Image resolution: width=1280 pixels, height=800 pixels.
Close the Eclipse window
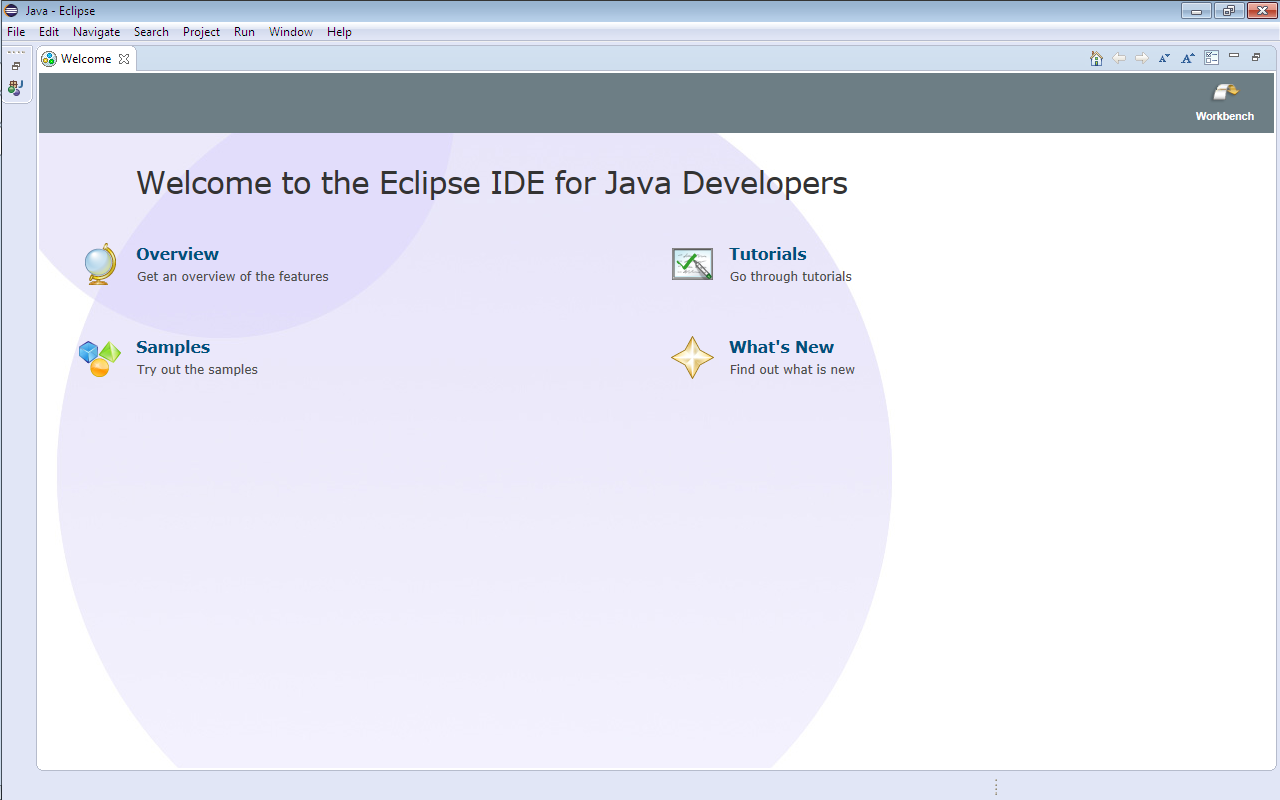coord(1261,11)
